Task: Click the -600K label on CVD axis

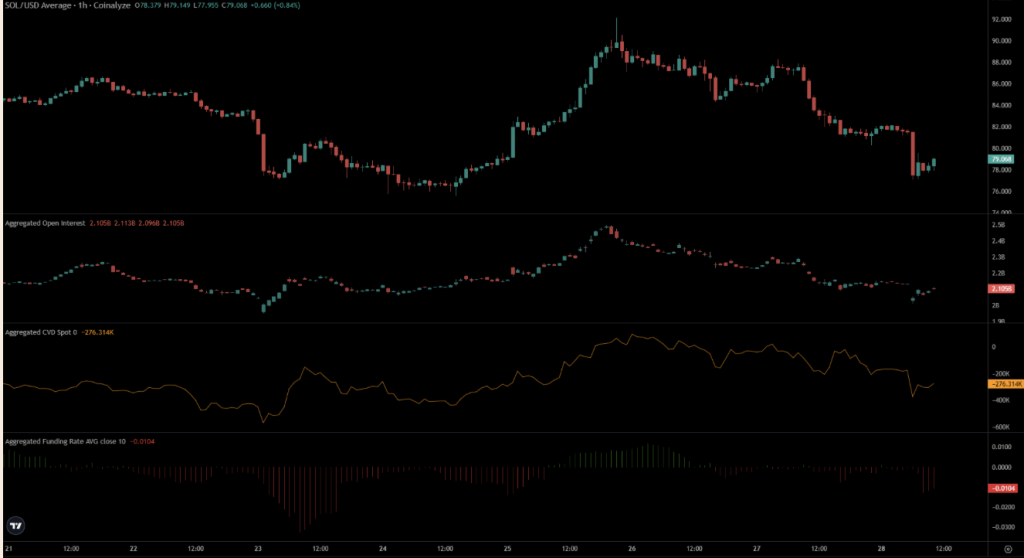Action: (x=1000, y=427)
